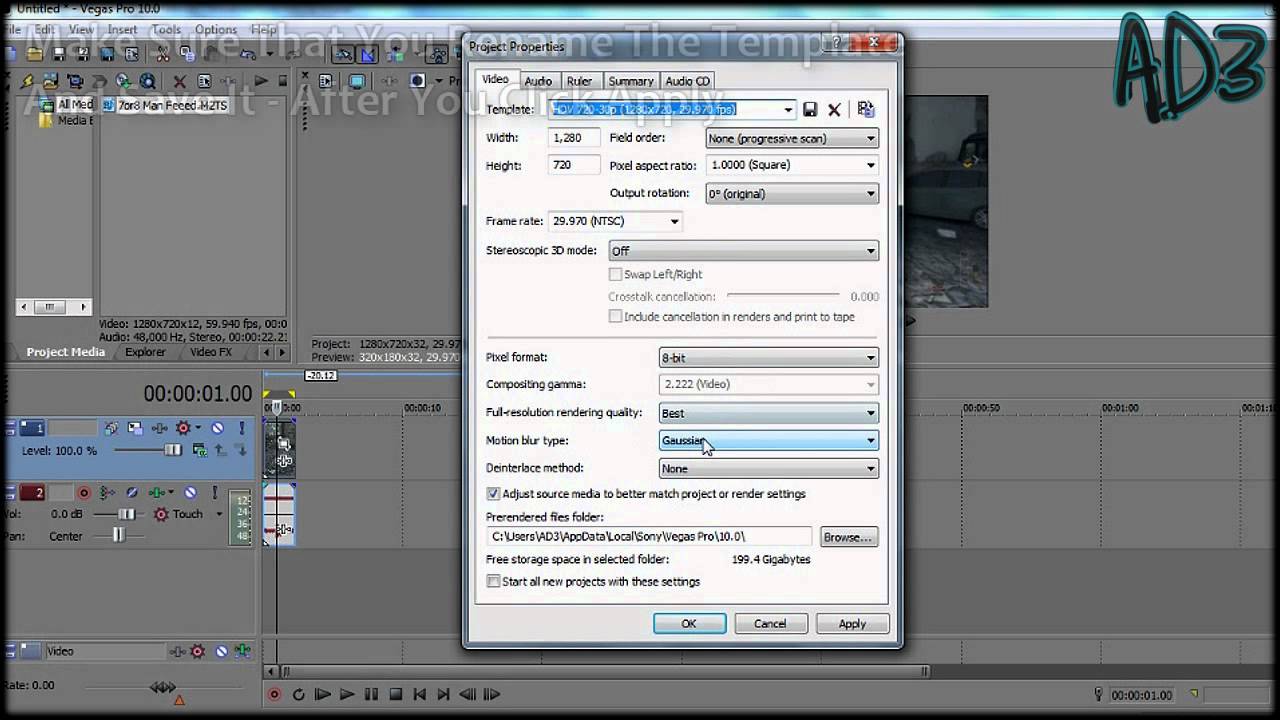This screenshot has height=720, width=1280.
Task: Switch to the Audio CD tab
Action: pos(688,81)
